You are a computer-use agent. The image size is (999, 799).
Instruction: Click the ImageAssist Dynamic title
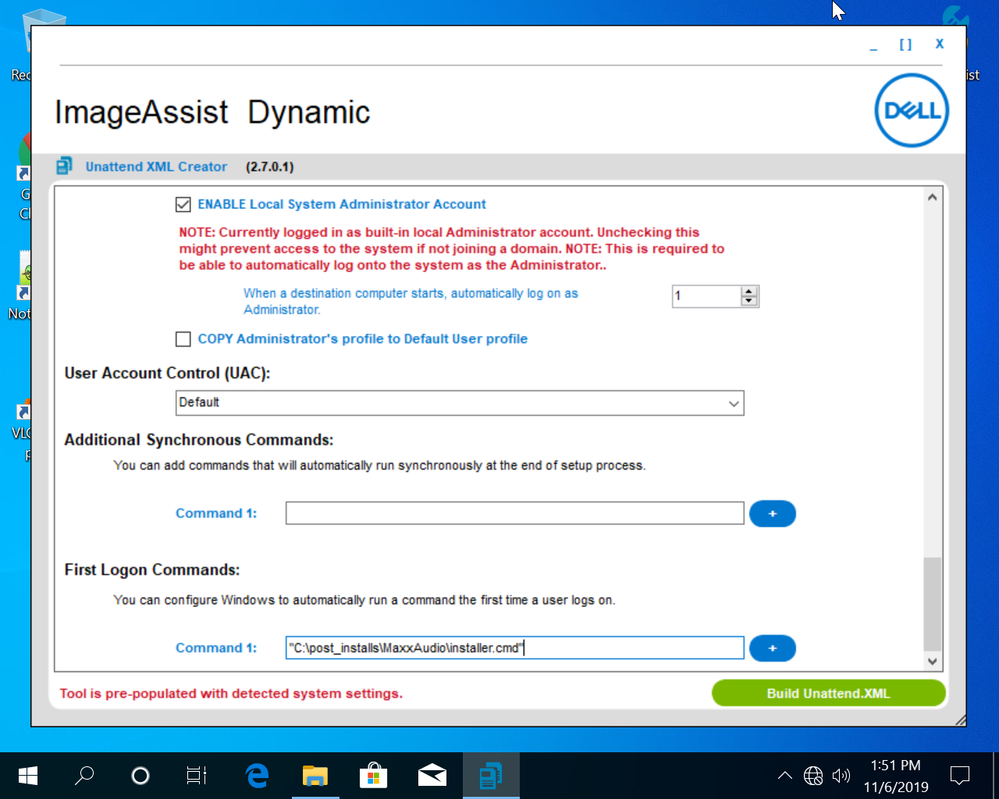(212, 112)
